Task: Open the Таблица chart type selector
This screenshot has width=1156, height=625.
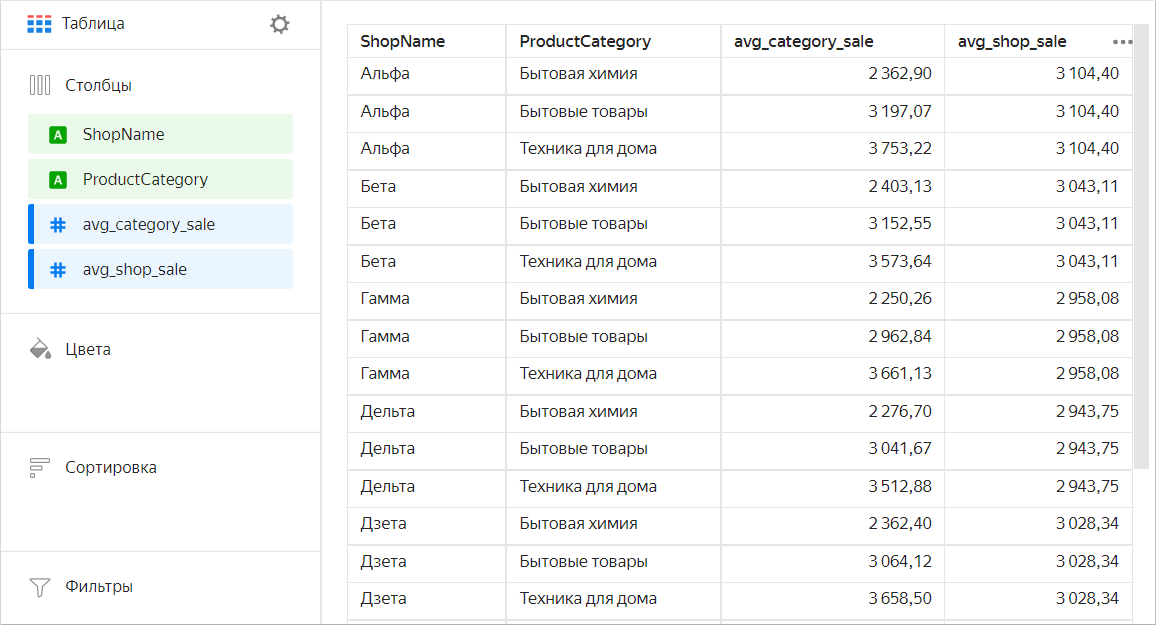Action: click(93, 24)
